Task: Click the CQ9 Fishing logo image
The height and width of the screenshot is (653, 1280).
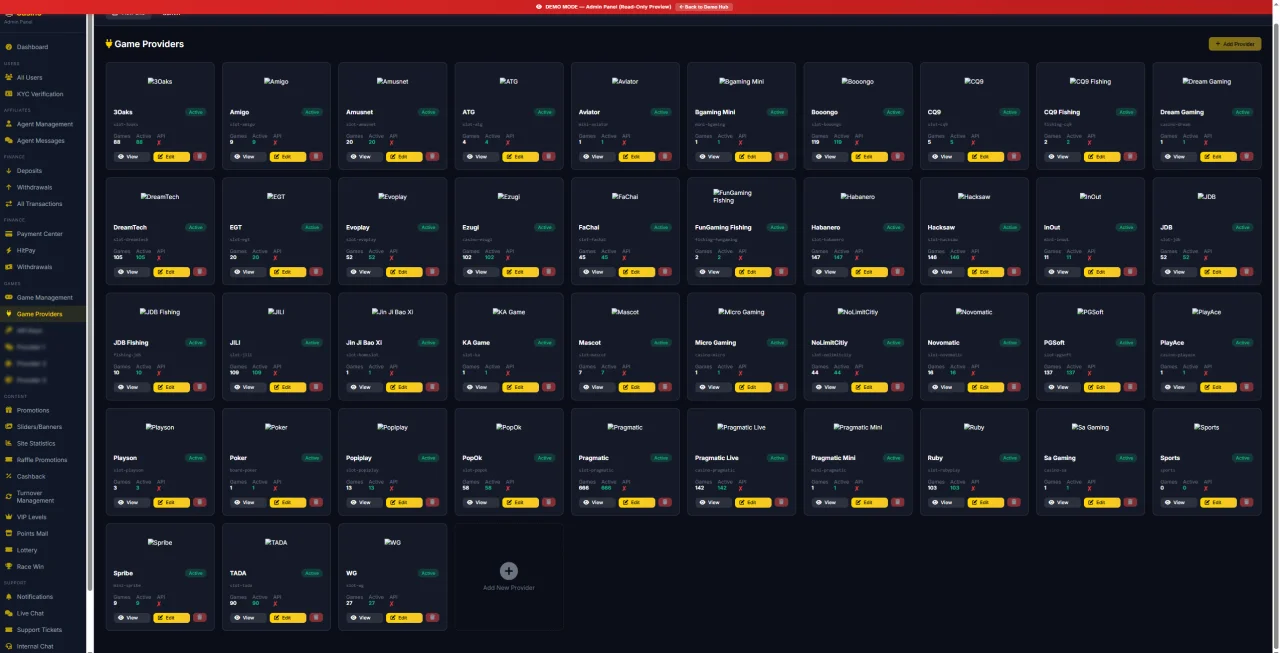Action: pyautogui.click(x=1090, y=82)
